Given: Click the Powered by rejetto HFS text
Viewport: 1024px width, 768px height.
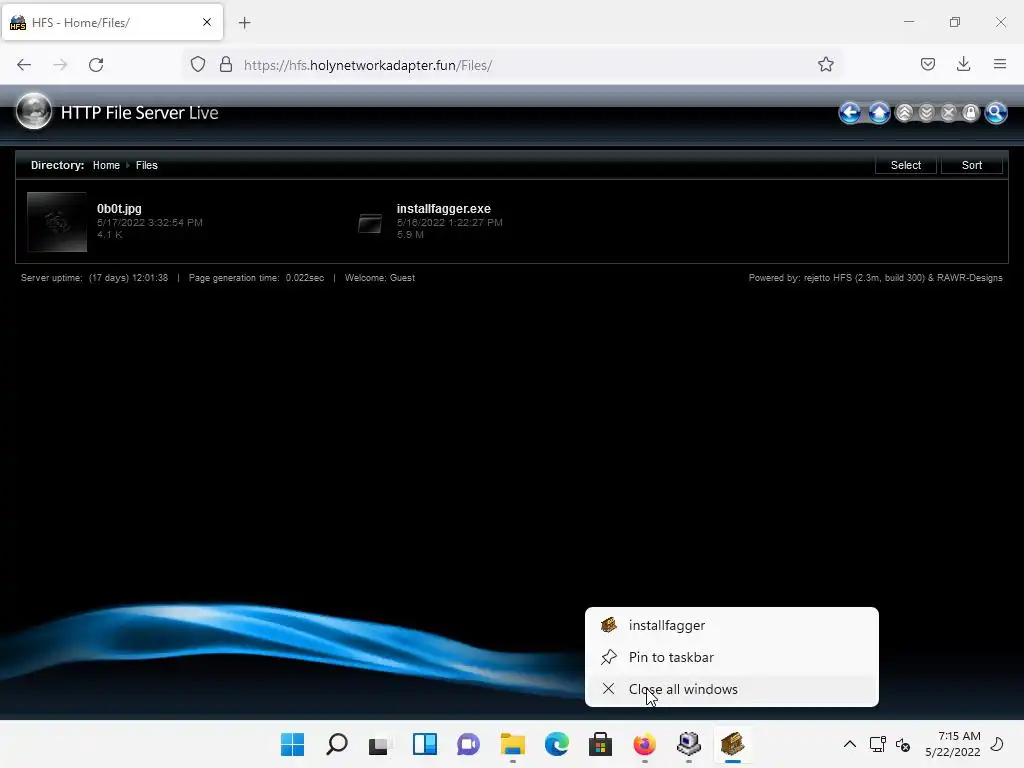Looking at the screenshot, I should (x=875, y=278).
